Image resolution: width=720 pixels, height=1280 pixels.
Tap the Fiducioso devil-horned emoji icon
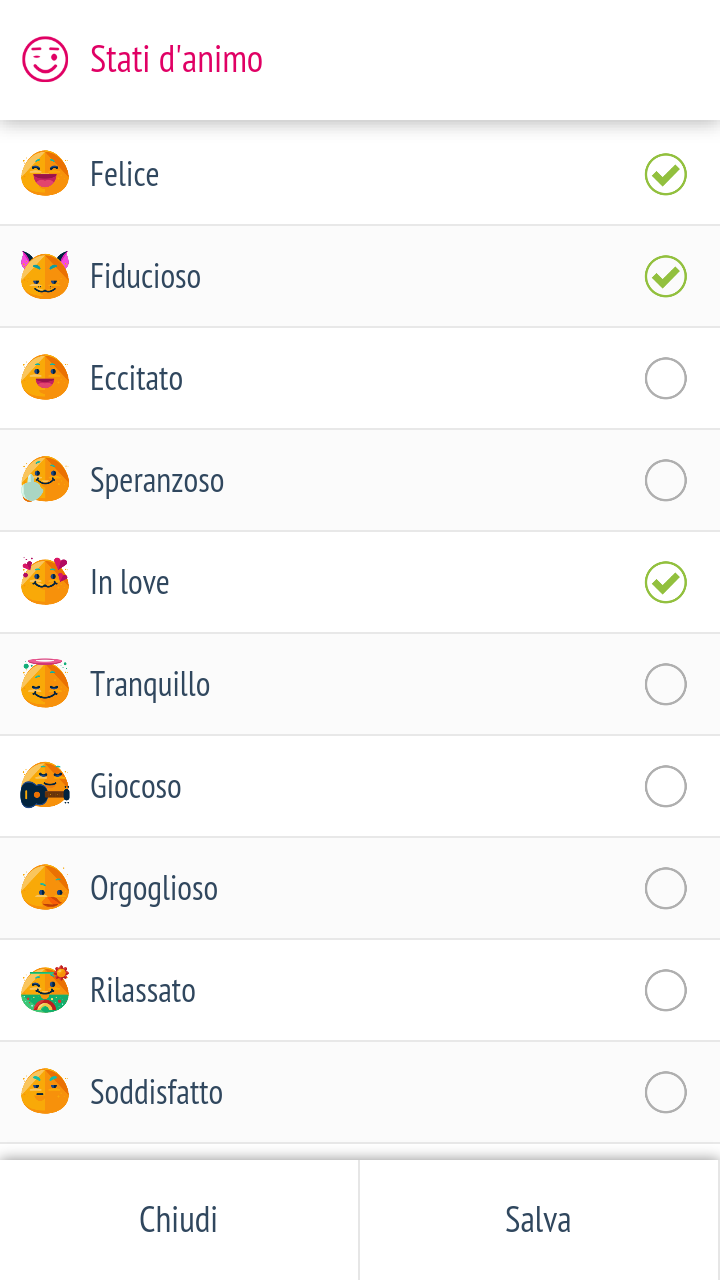pos(45,275)
